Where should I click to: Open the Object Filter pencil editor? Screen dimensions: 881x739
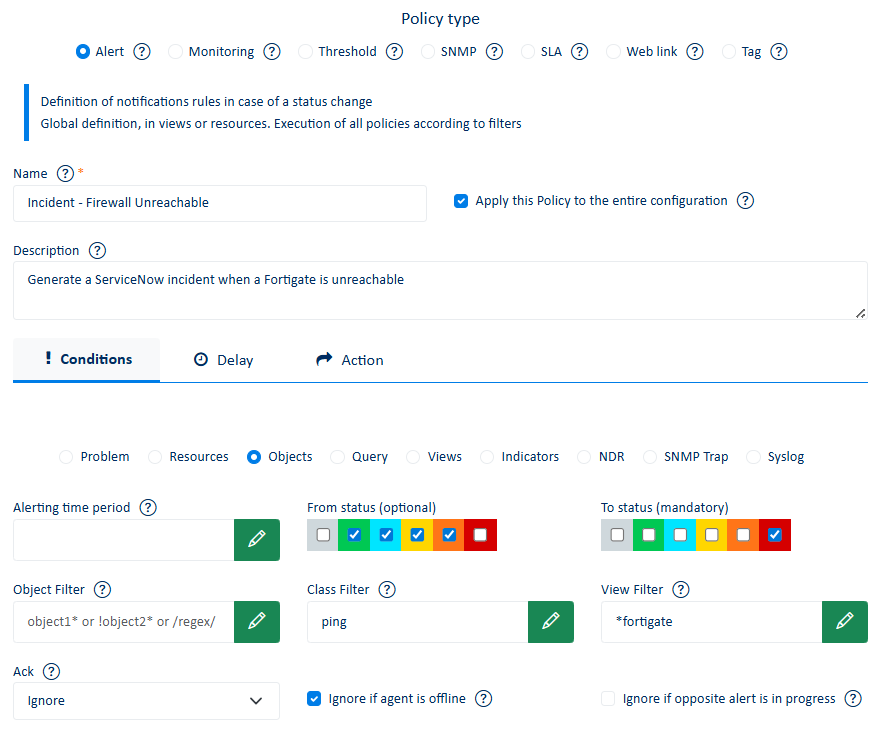point(257,622)
